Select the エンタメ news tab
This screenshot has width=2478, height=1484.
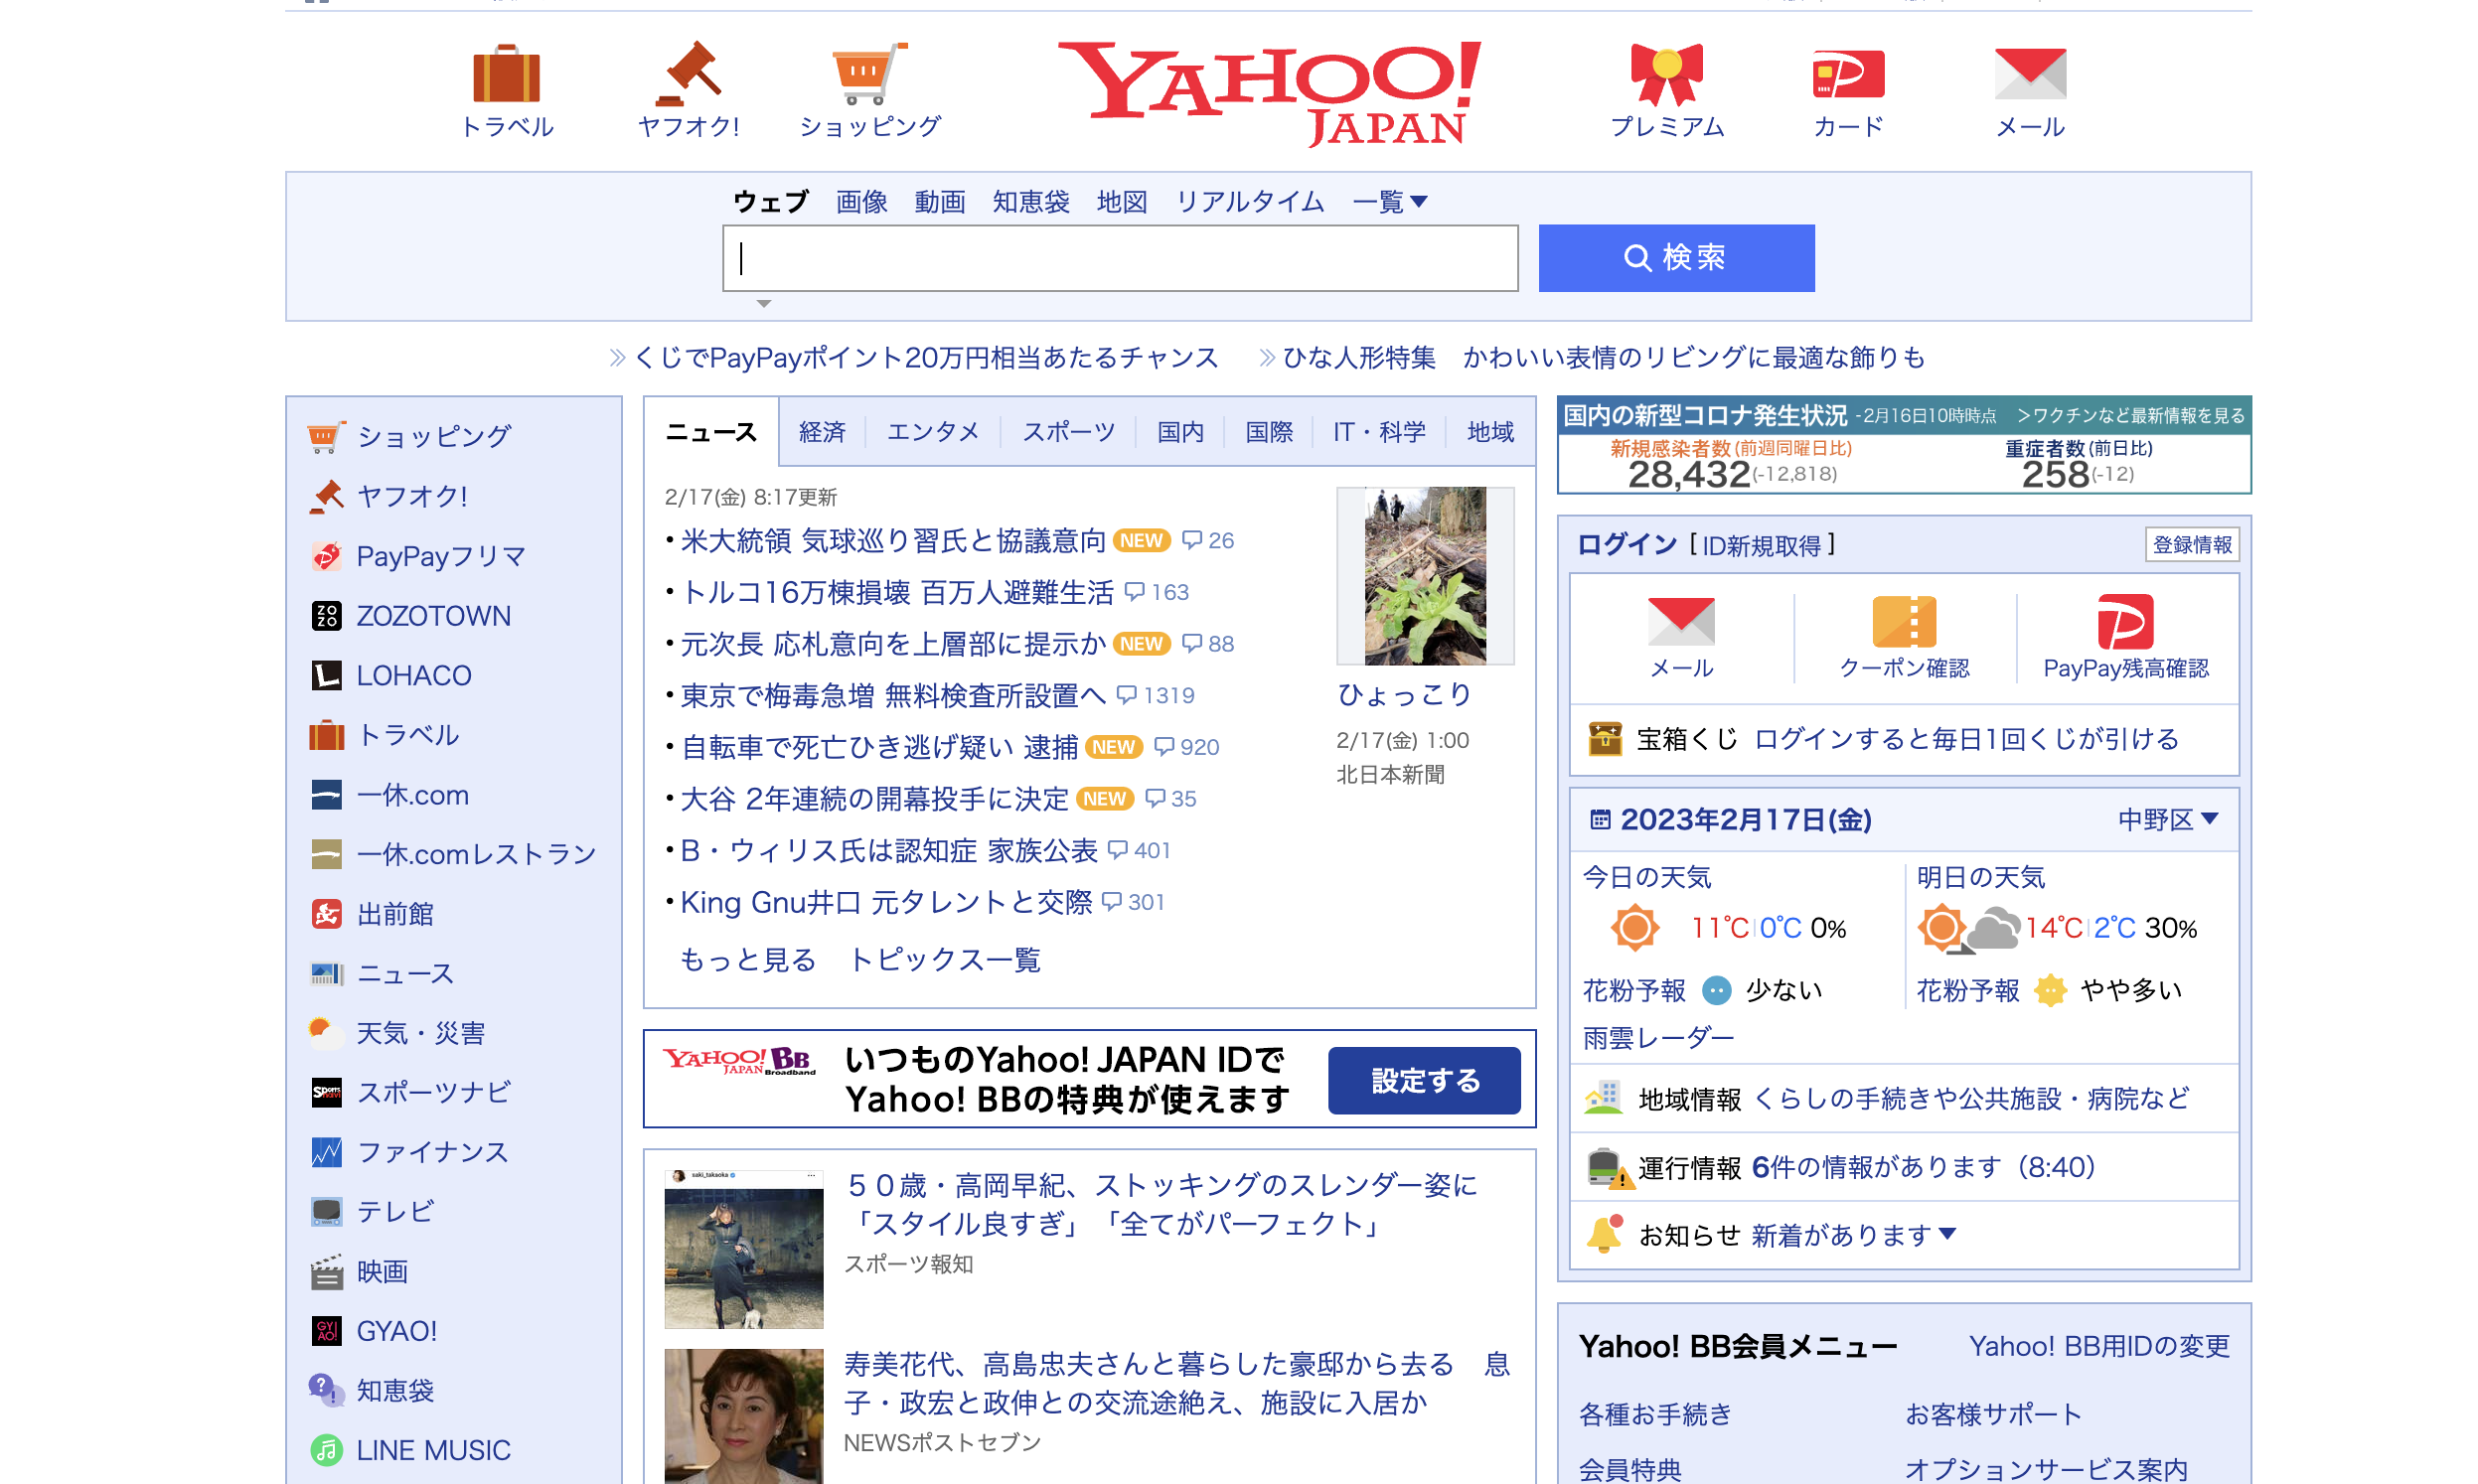pyautogui.click(x=933, y=432)
